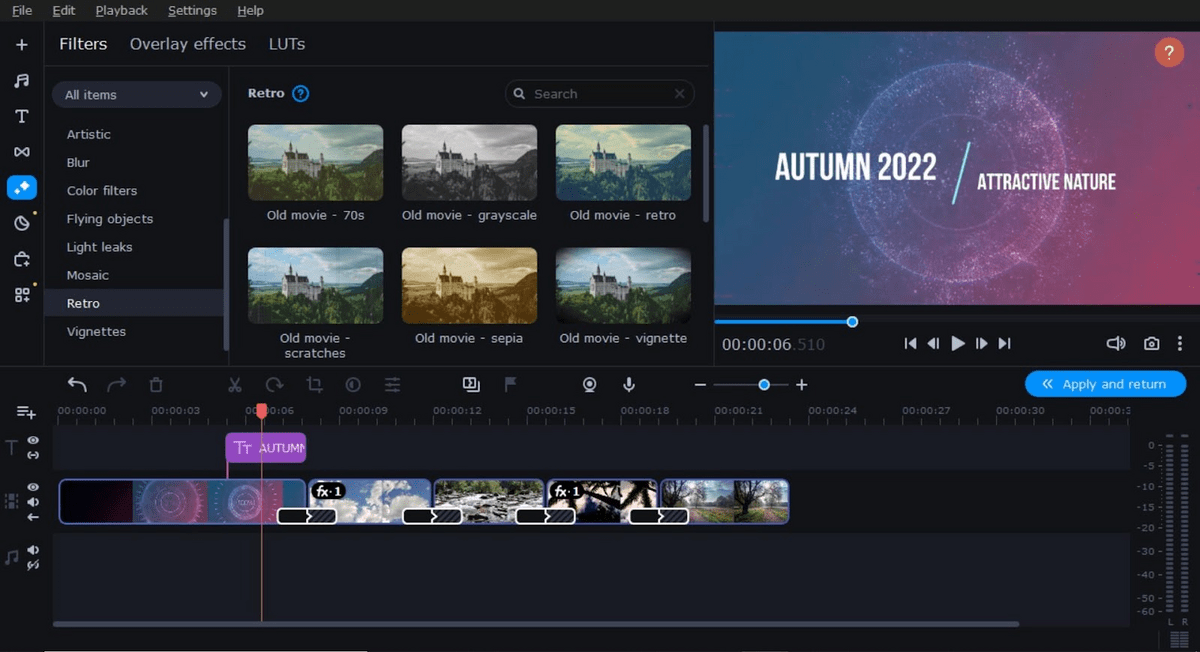Expand the All items dropdown
Viewport: 1200px width, 652px height.
pos(136,95)
